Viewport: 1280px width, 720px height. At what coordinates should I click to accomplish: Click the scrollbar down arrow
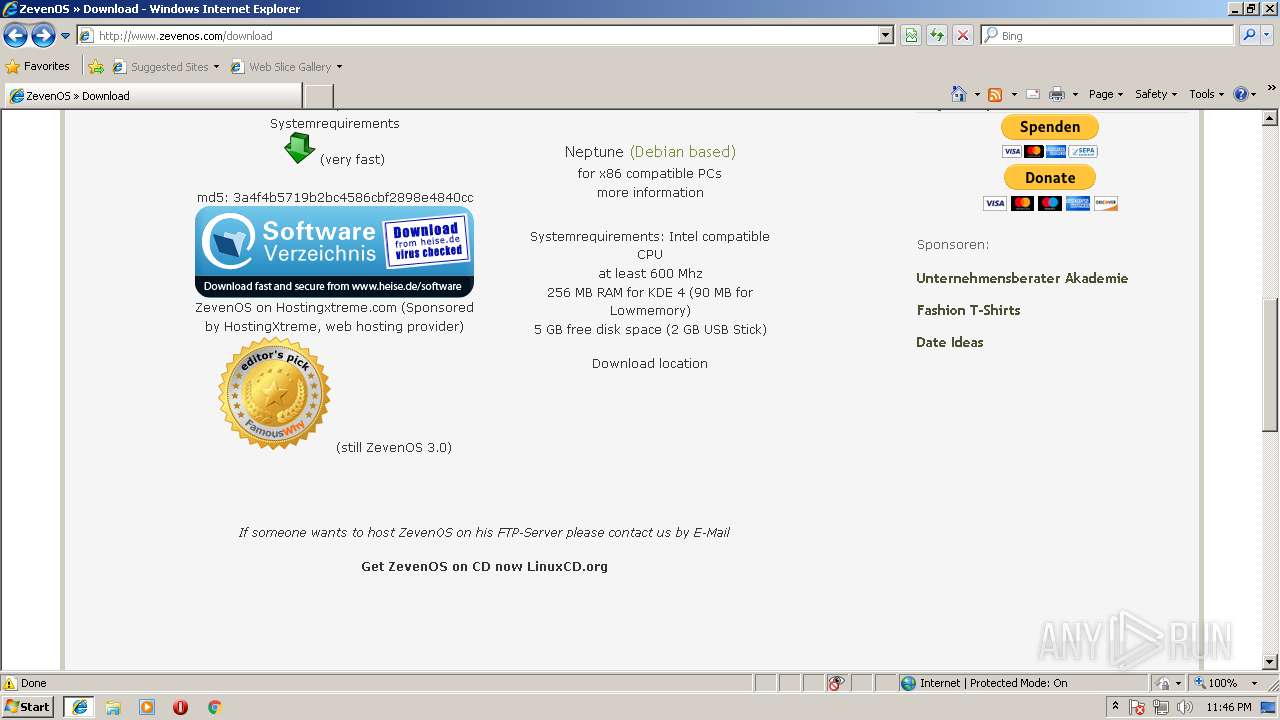click(1270, 662)
